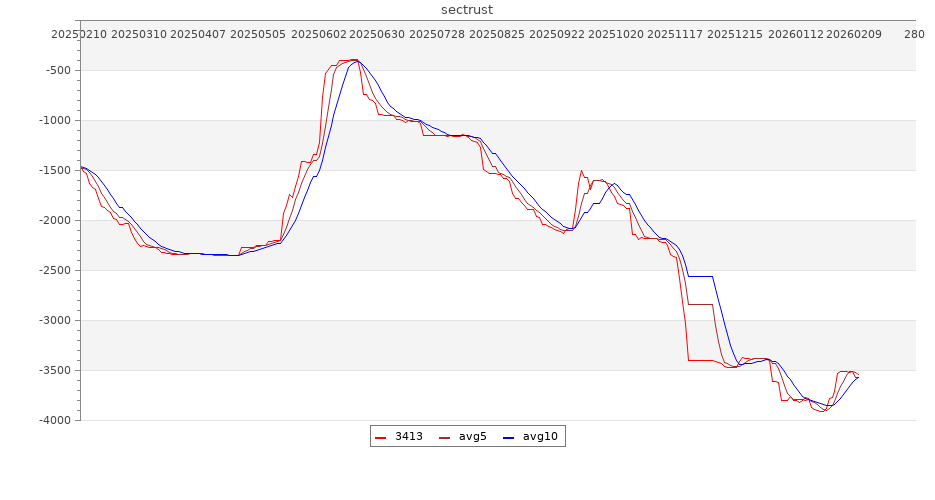Click the -1500 value axis label
The height and width of the screenshot is (500, 935).
coord(52,171)
